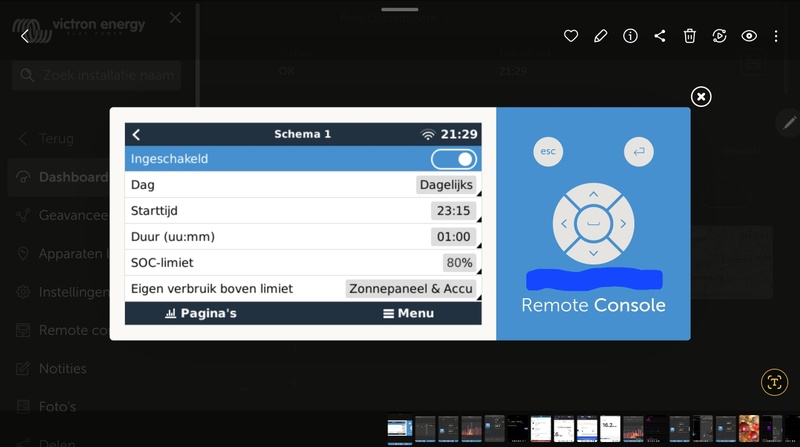This screenshot has height=447, width=800.
Task: Click the right arrow on d-pad
Action: click(623, 224)
